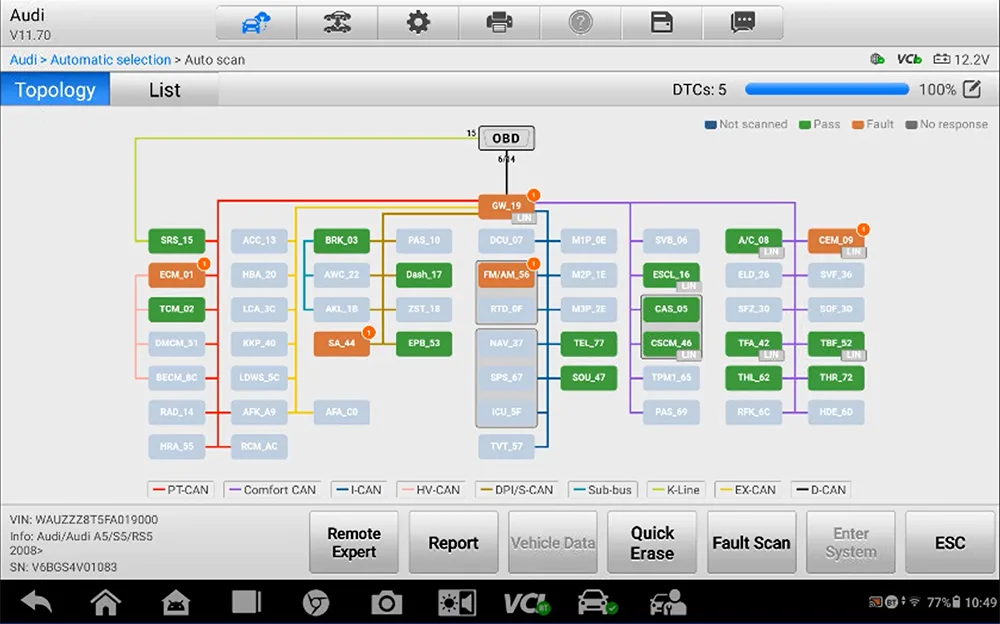Open the cloud vehicle diagnostics icon
Viewport: 1000px width, 624px height.
click(x=256, y=24)
